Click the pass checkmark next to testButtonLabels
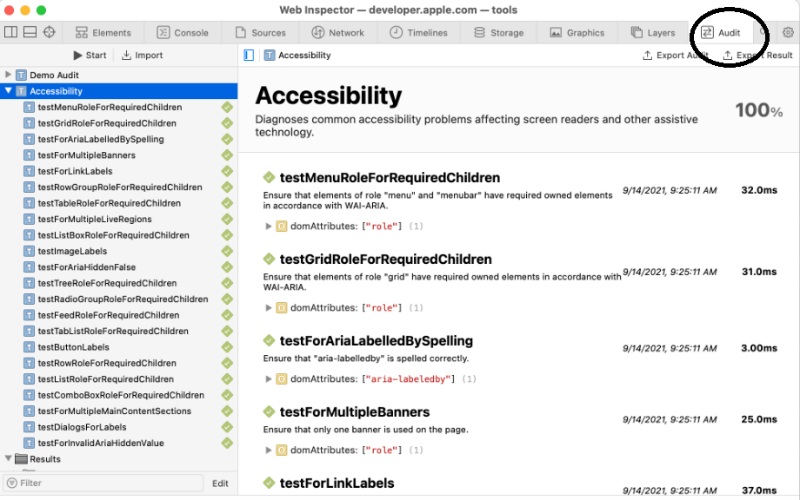This screenshot has width=800, height=500. pos(226,347)
